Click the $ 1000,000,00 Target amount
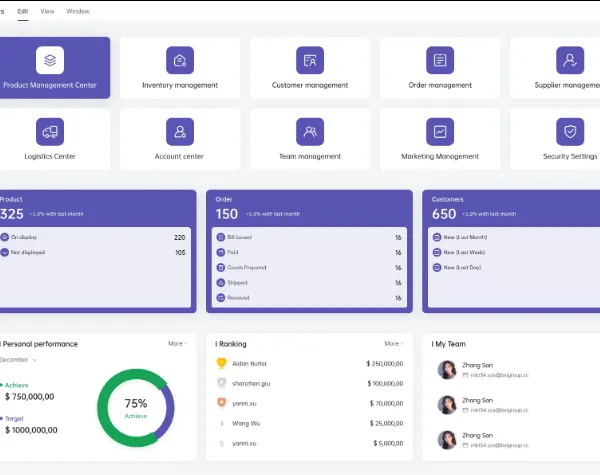This screenshot has width=600, height=475. (x=31, y=430)
